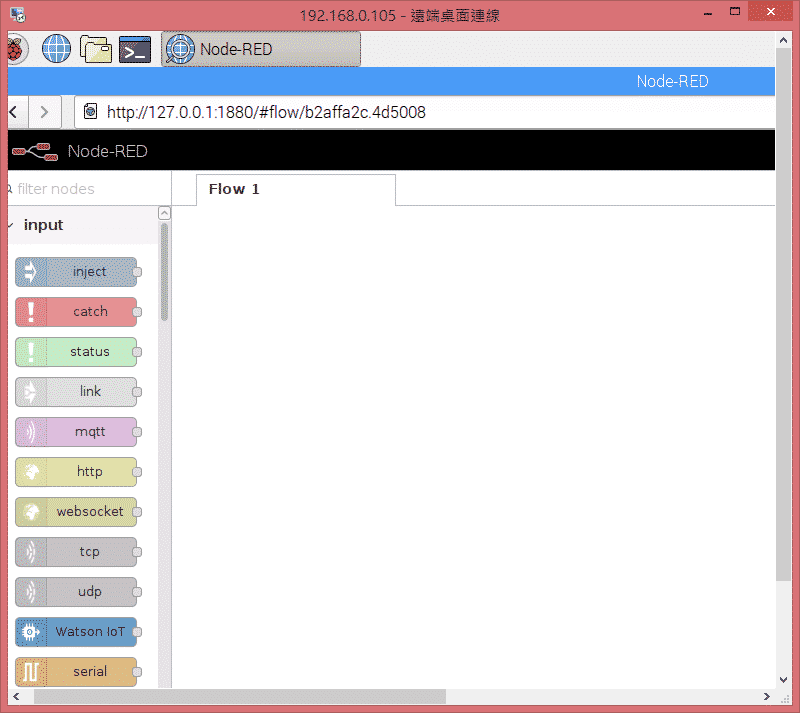Click the scroll-up arrow at right edge

click(783, 40)
